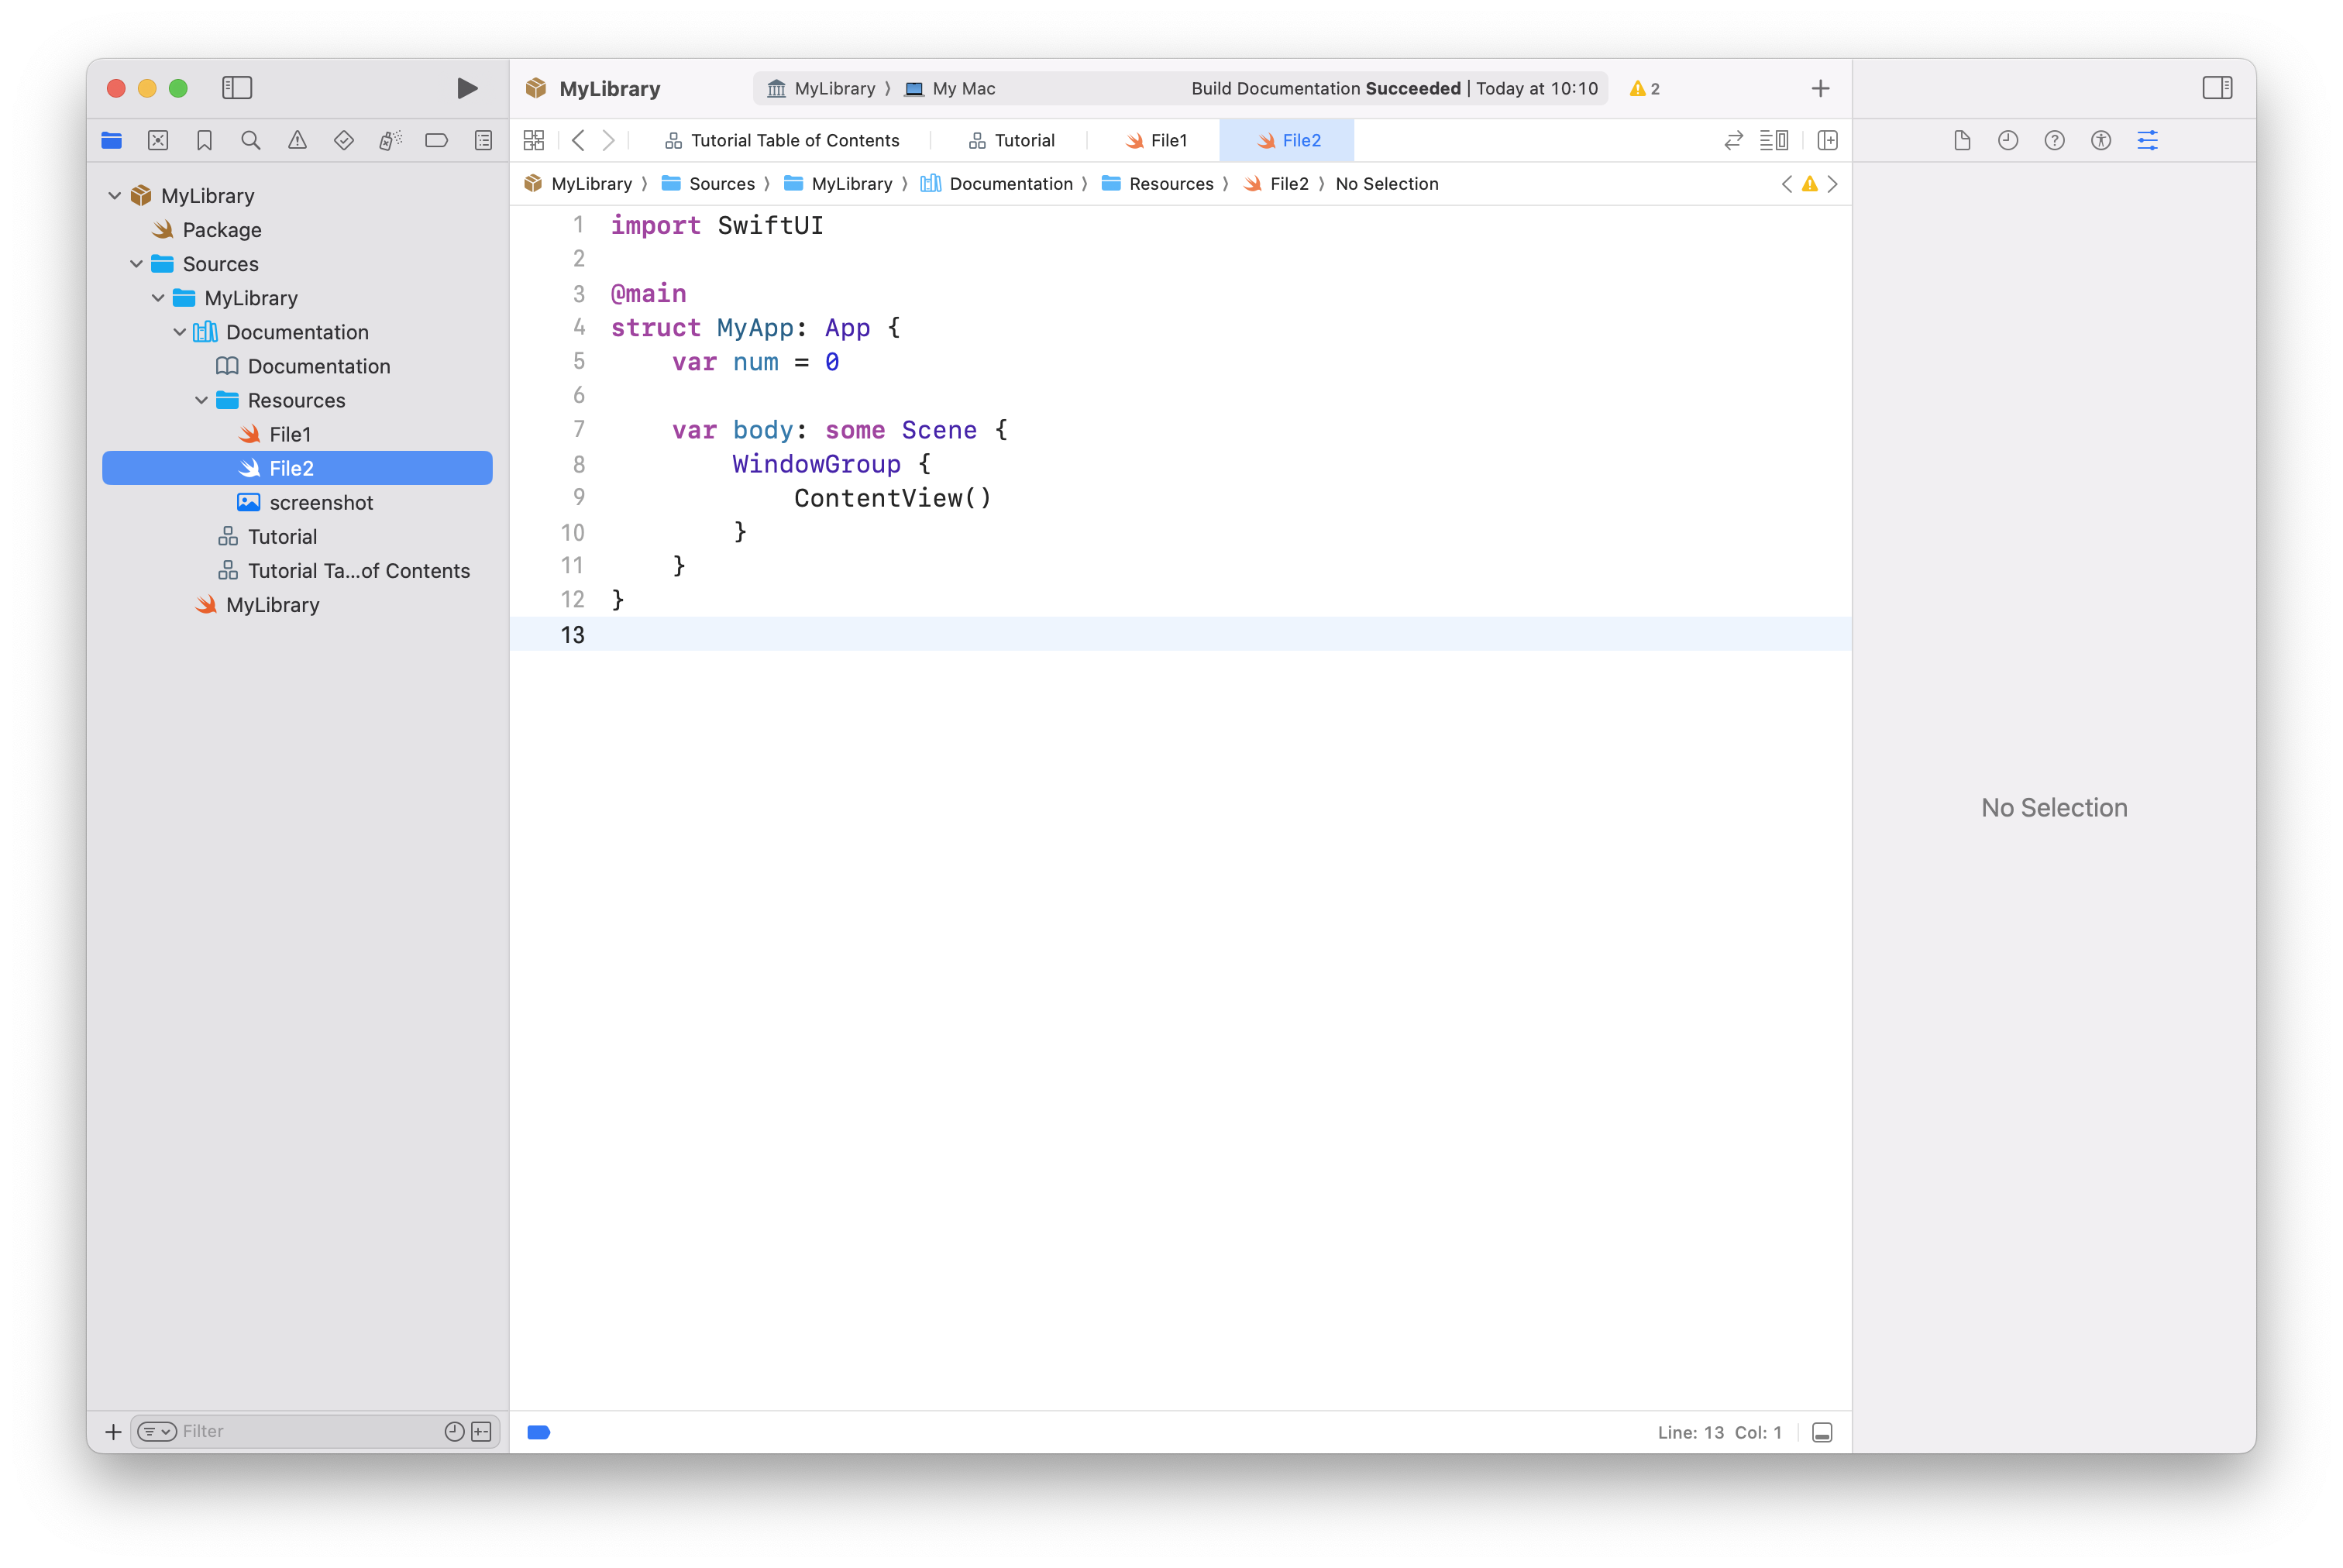This screenshot has height=1568, width=2343.
Task: Click the warnings count badge
Action: [x=1644, y=89]
